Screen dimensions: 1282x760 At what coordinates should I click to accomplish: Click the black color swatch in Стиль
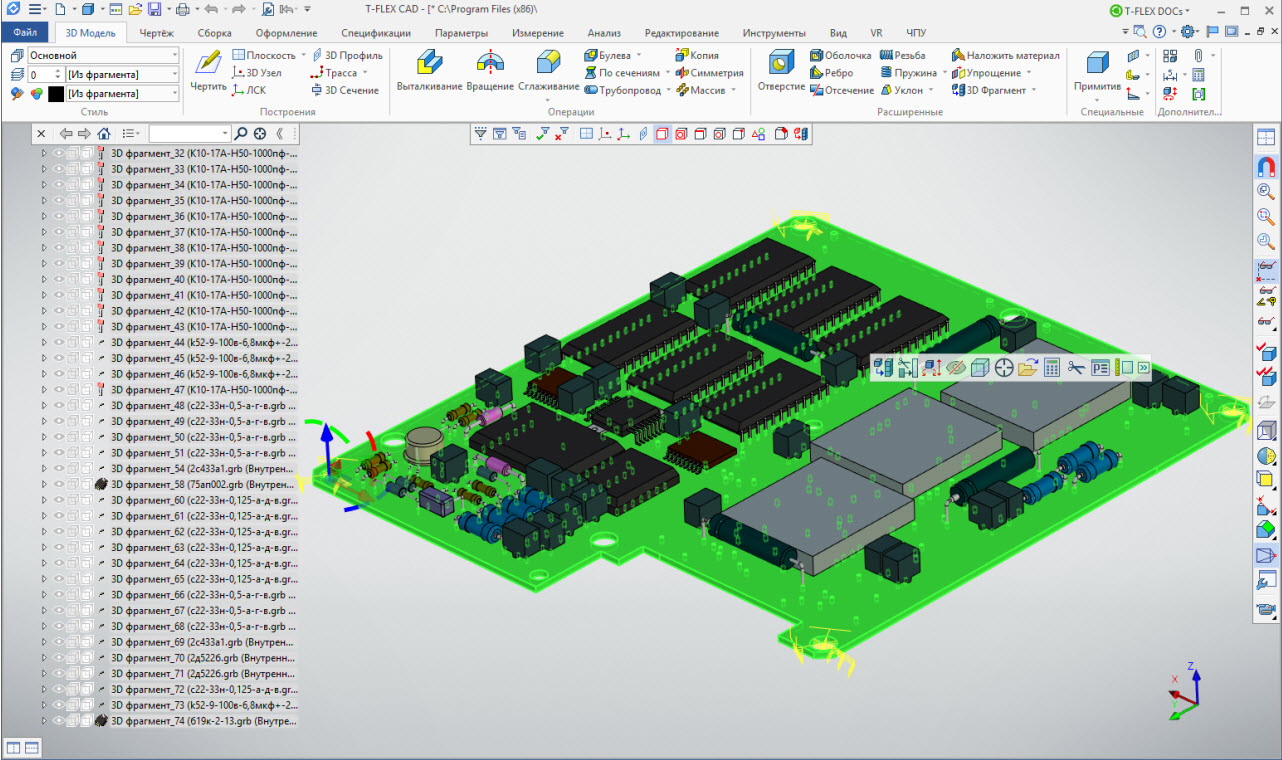click(56, 93)
